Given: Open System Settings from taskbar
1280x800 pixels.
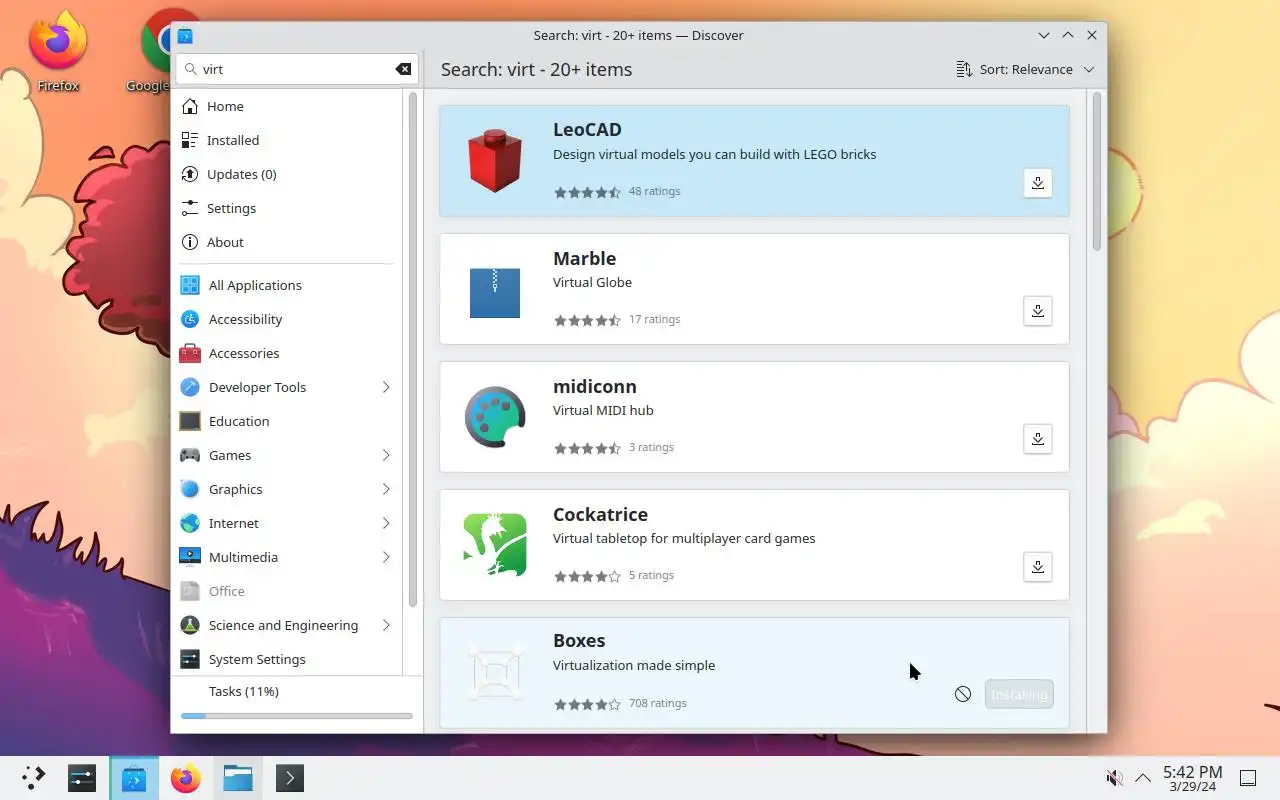Looking at the screenshot, I should (82, 778).
